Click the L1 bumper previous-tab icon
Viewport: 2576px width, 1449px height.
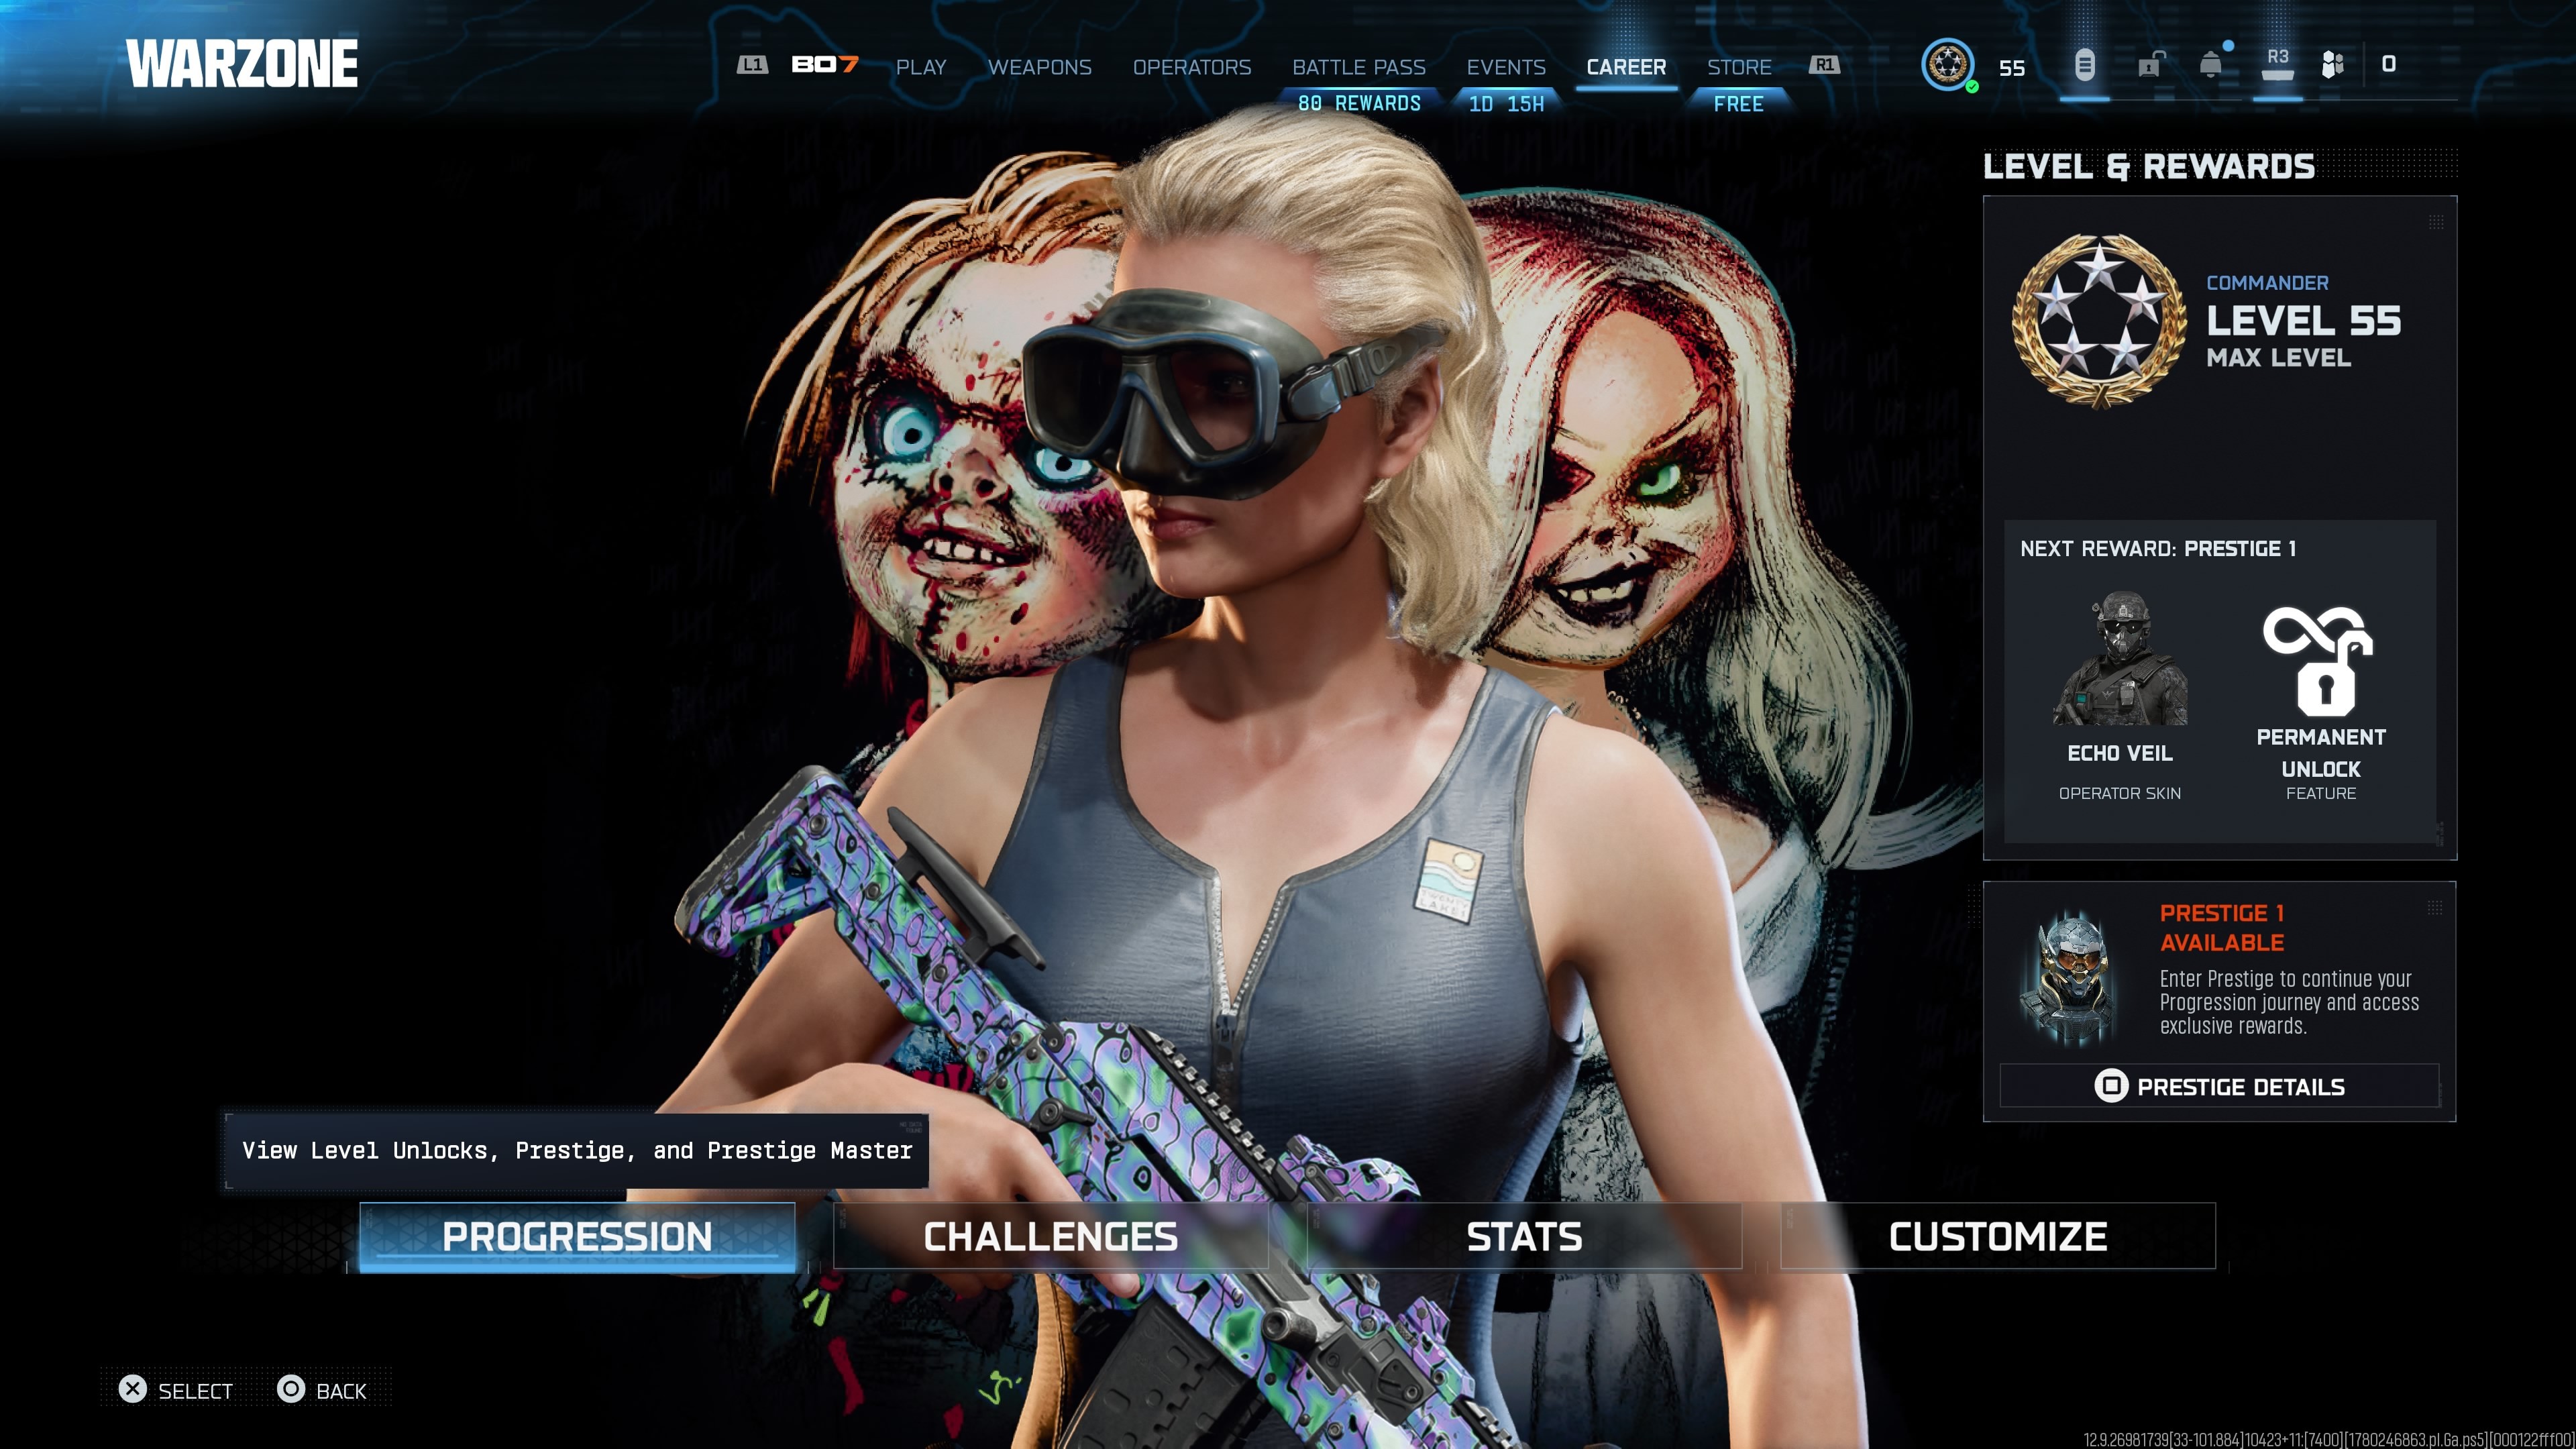tap(752, 65)
